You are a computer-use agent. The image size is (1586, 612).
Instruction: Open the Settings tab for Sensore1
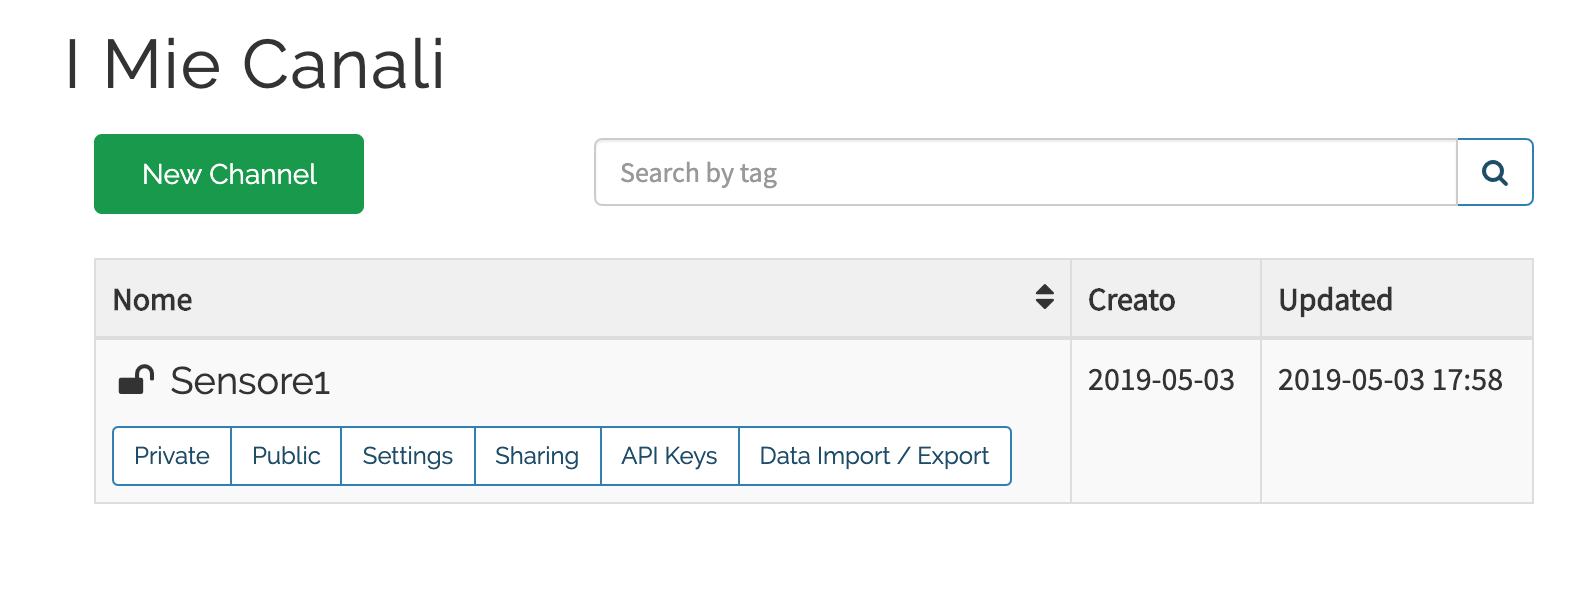(408, 456)
